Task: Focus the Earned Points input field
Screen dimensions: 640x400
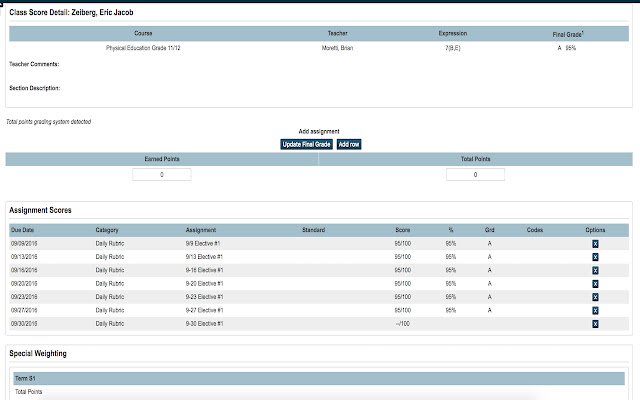Action: click(162, 175)
